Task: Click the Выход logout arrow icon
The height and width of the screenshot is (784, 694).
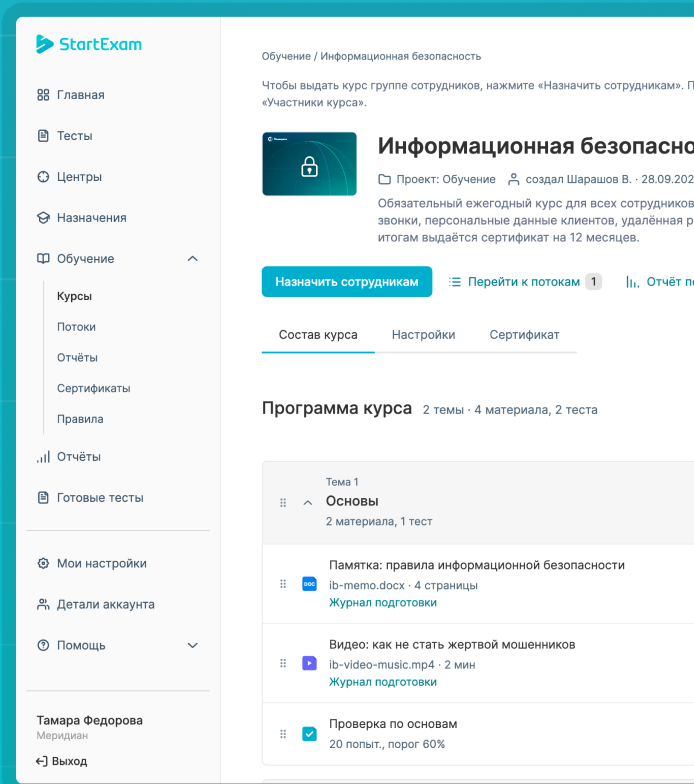Action: [x=42, y=761]
